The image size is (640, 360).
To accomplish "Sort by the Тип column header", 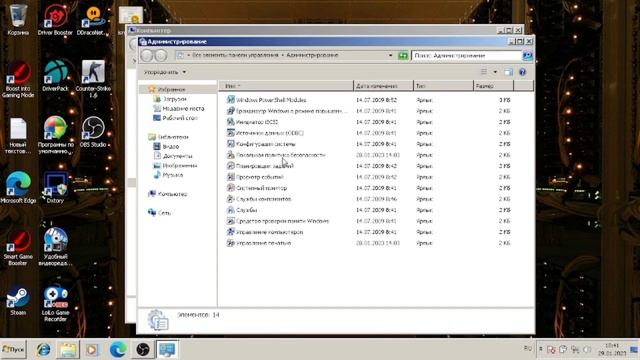I will tap(443, 86).
